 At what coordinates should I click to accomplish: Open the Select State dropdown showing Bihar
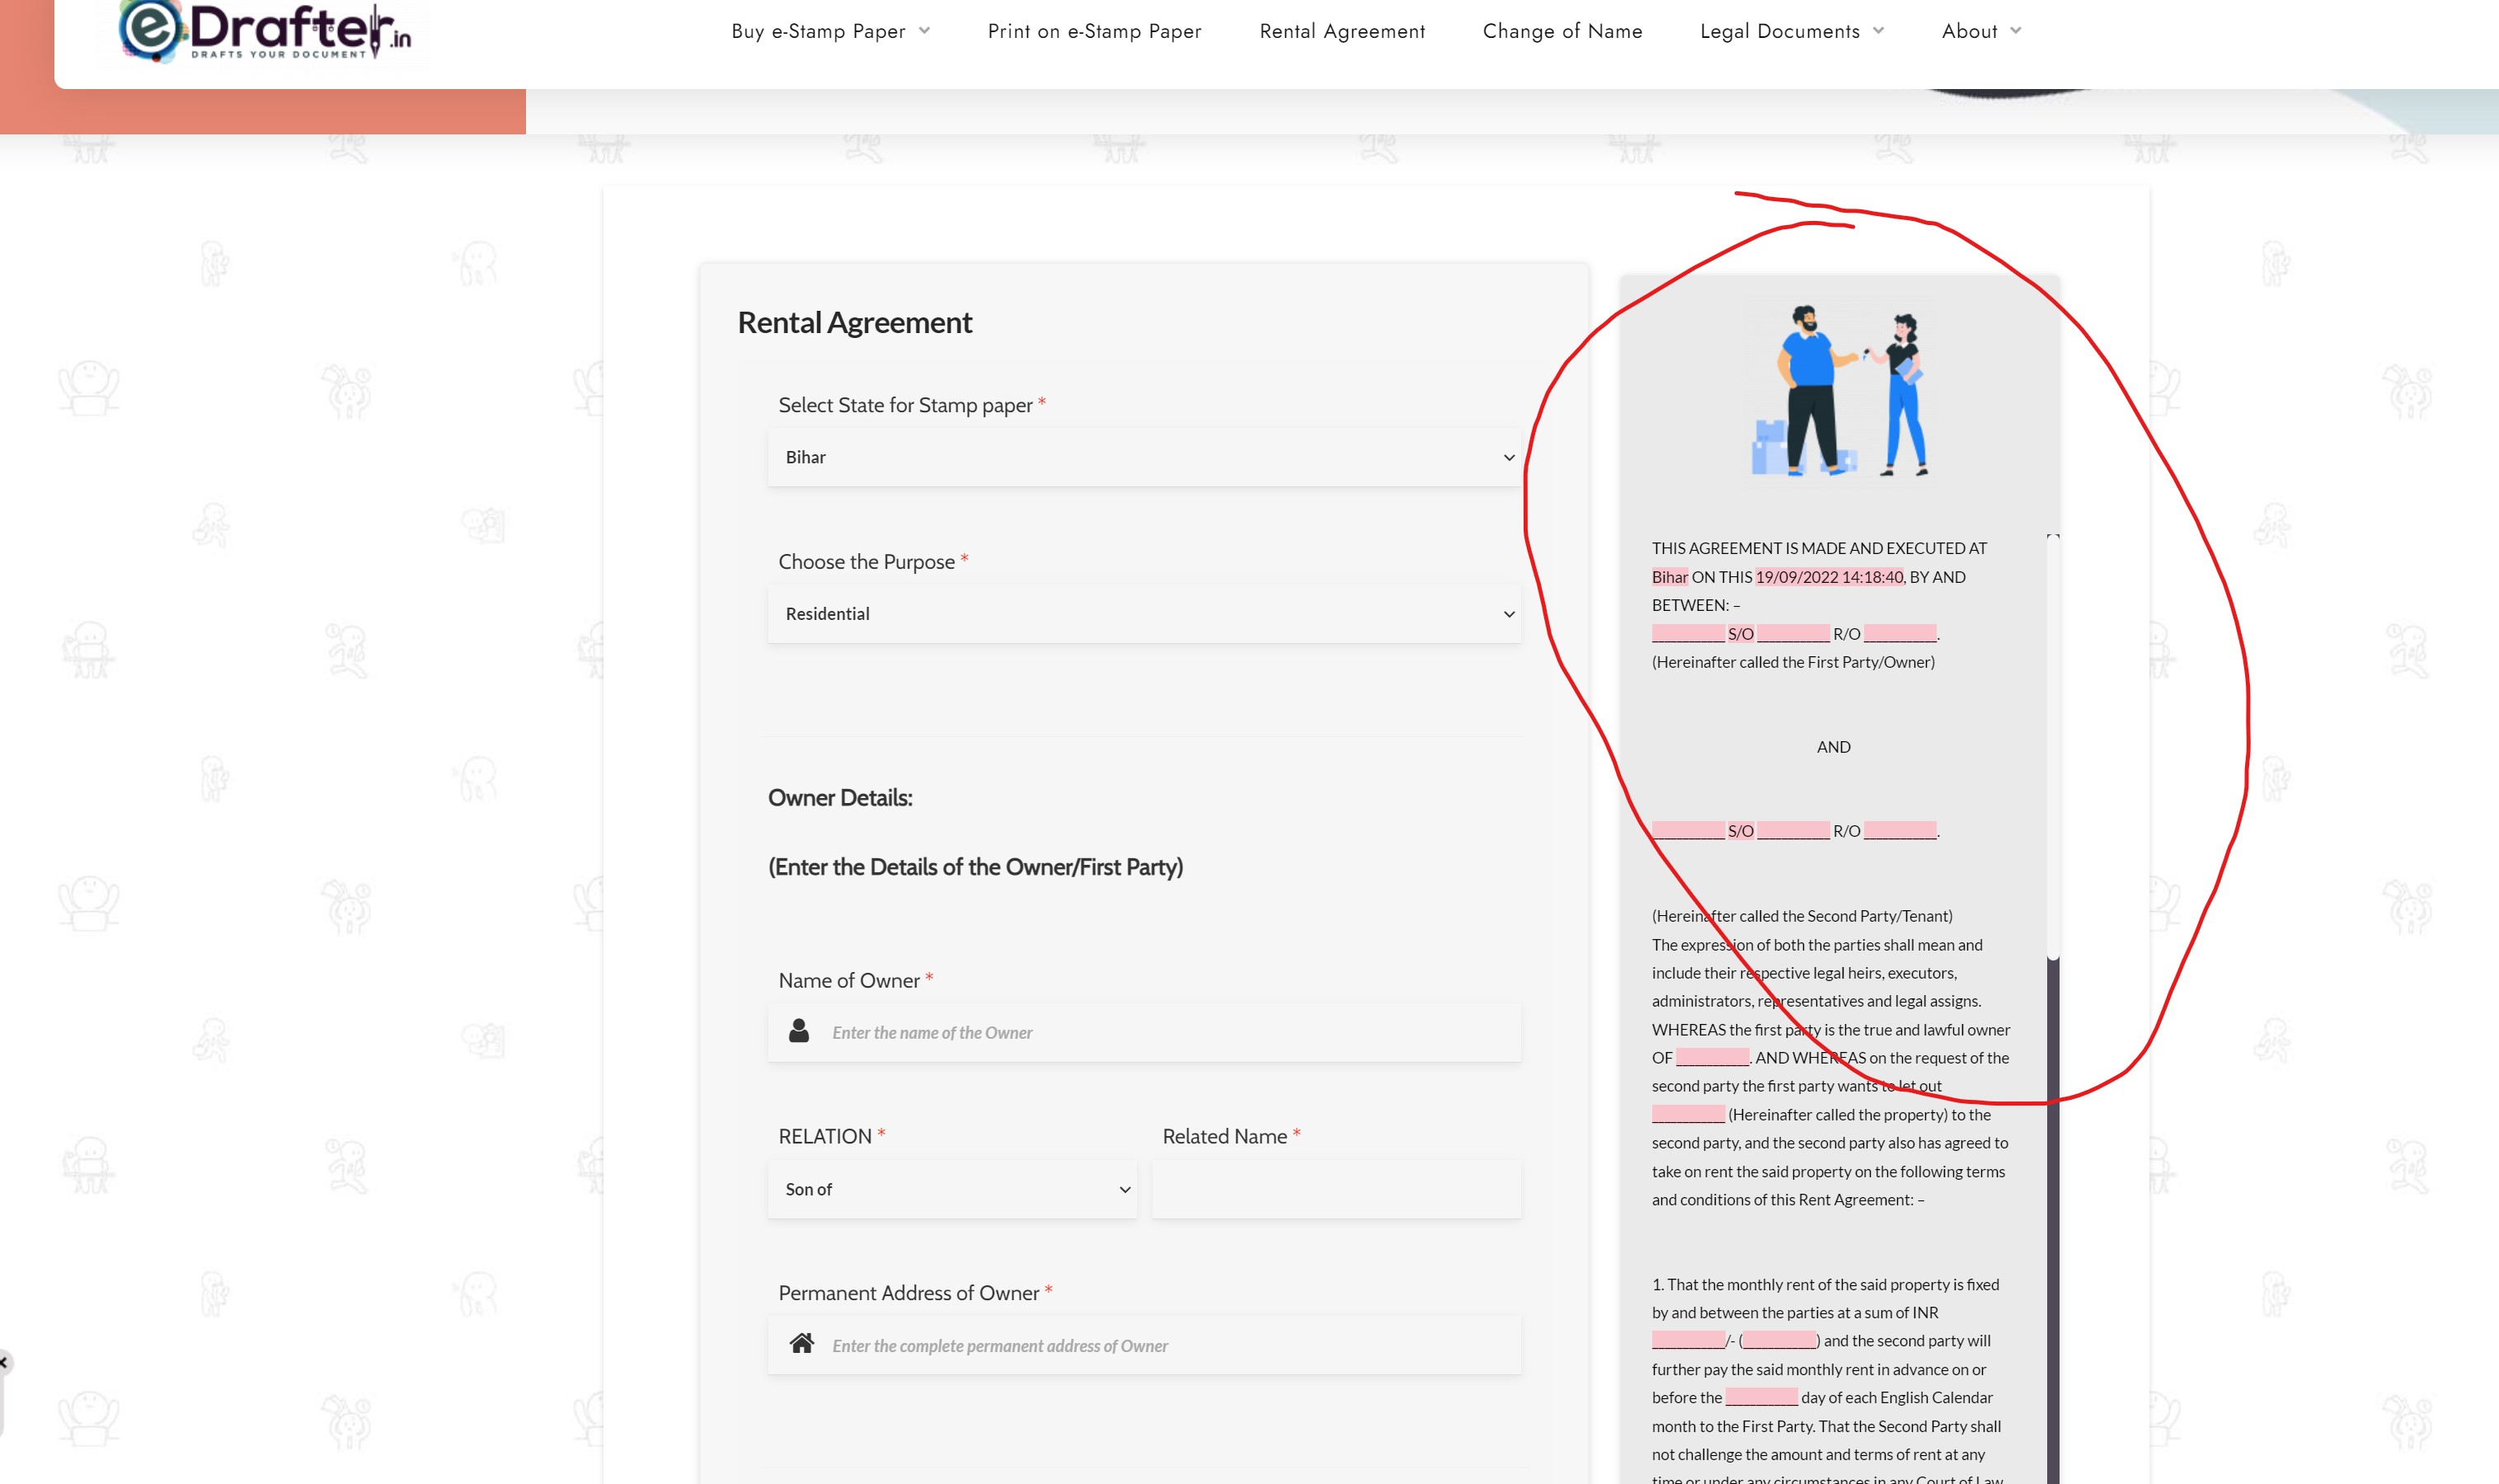tap(1143, 457)
